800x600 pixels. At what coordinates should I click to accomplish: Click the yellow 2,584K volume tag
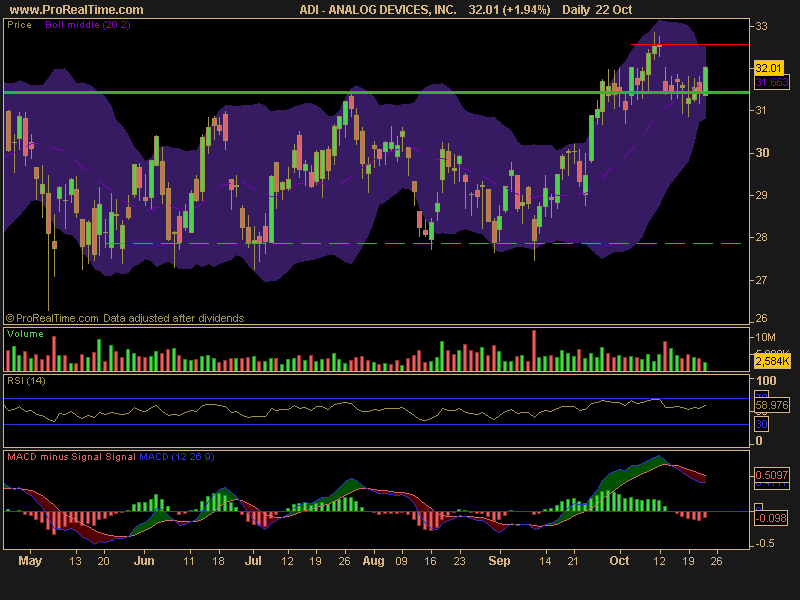click(772, 362)
